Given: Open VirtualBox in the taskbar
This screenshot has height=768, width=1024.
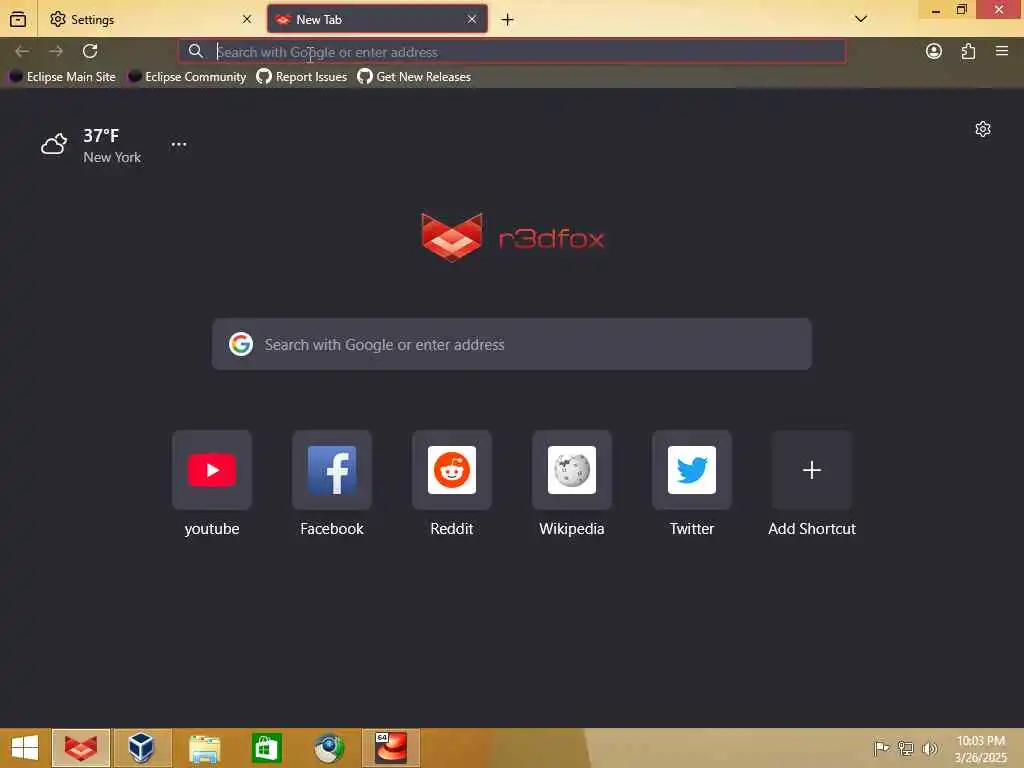Looking at the screenshot, I should pos(142,748).
